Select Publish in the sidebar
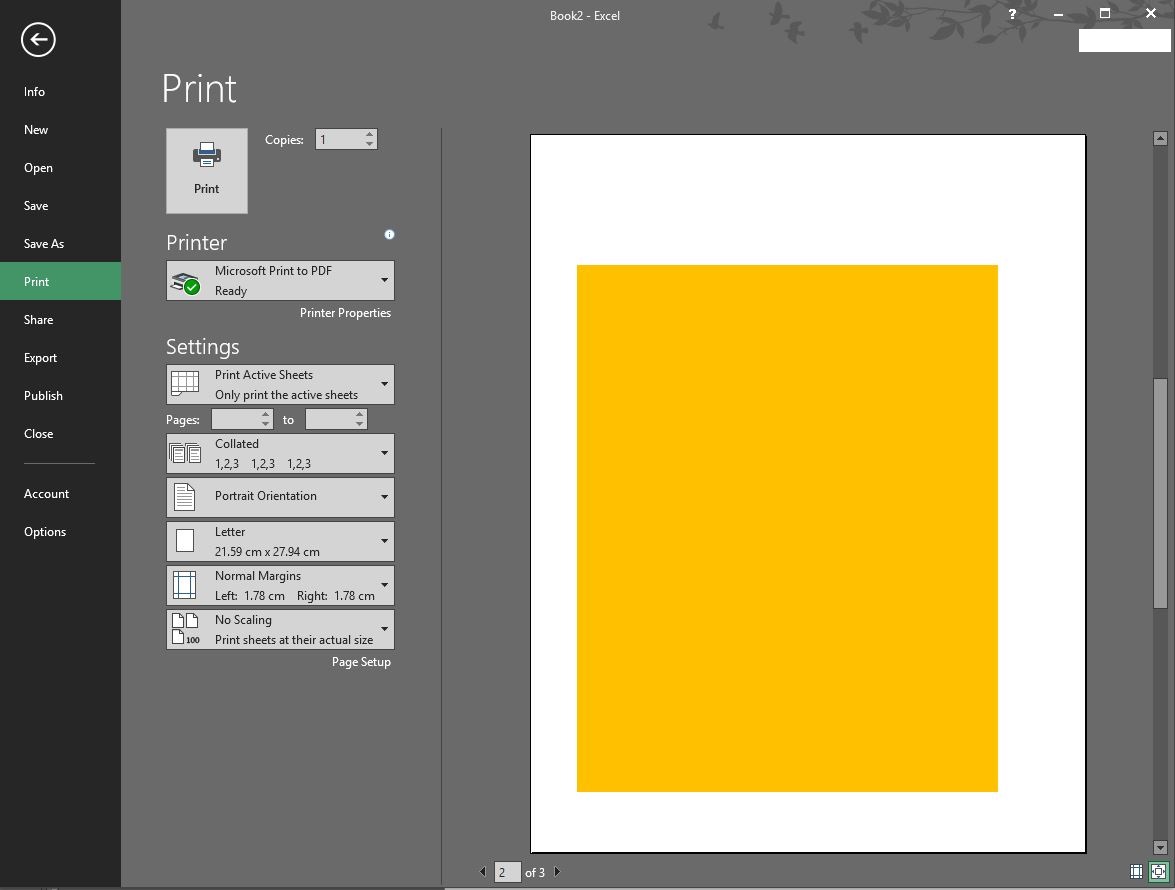Image resolution: width=1175 pixels, height=890 pixels. click(60, 396)
